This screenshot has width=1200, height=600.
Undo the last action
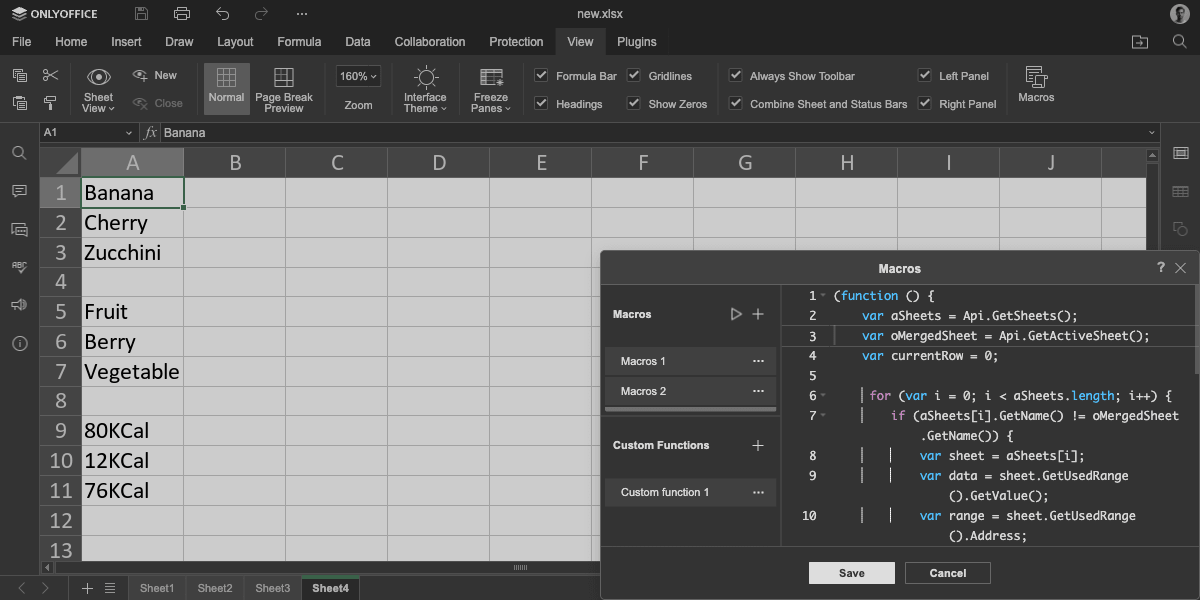click(222, 14)
